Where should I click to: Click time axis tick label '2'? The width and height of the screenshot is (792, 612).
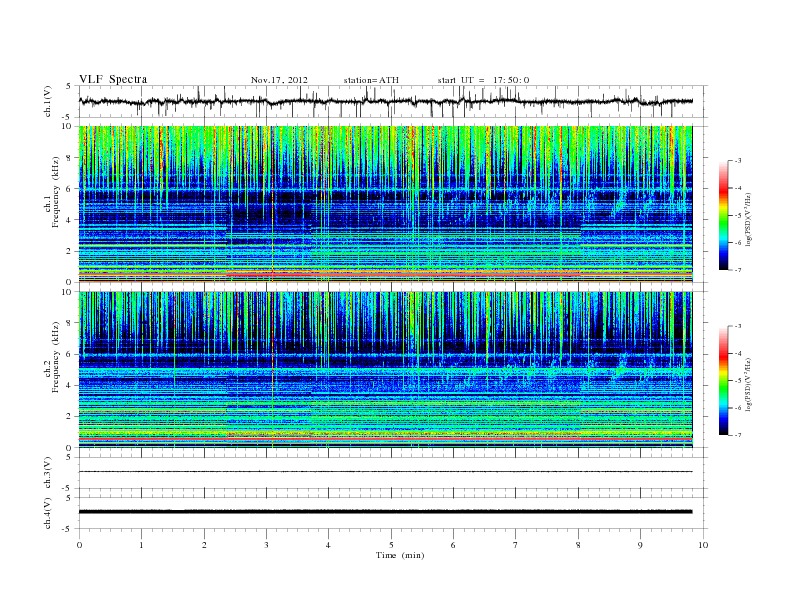point(204,545)
